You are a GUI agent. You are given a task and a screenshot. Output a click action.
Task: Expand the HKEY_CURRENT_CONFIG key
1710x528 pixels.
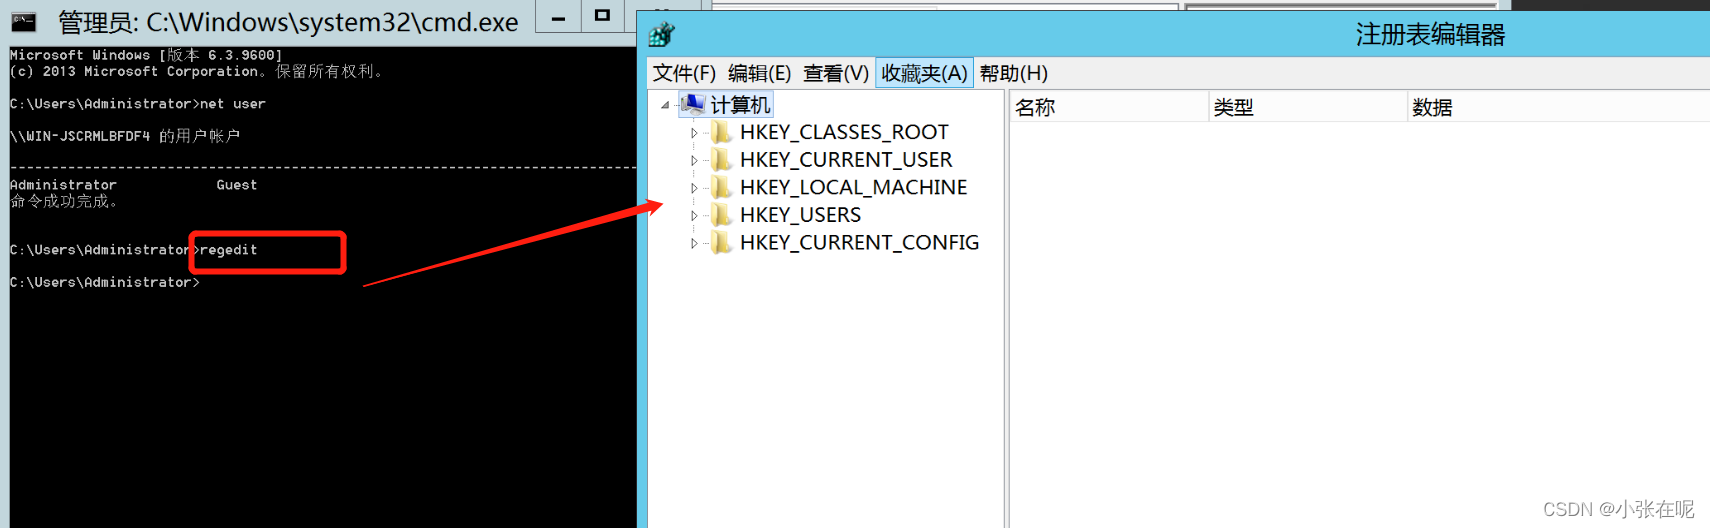pyautogui.click(x=694, y=243)
